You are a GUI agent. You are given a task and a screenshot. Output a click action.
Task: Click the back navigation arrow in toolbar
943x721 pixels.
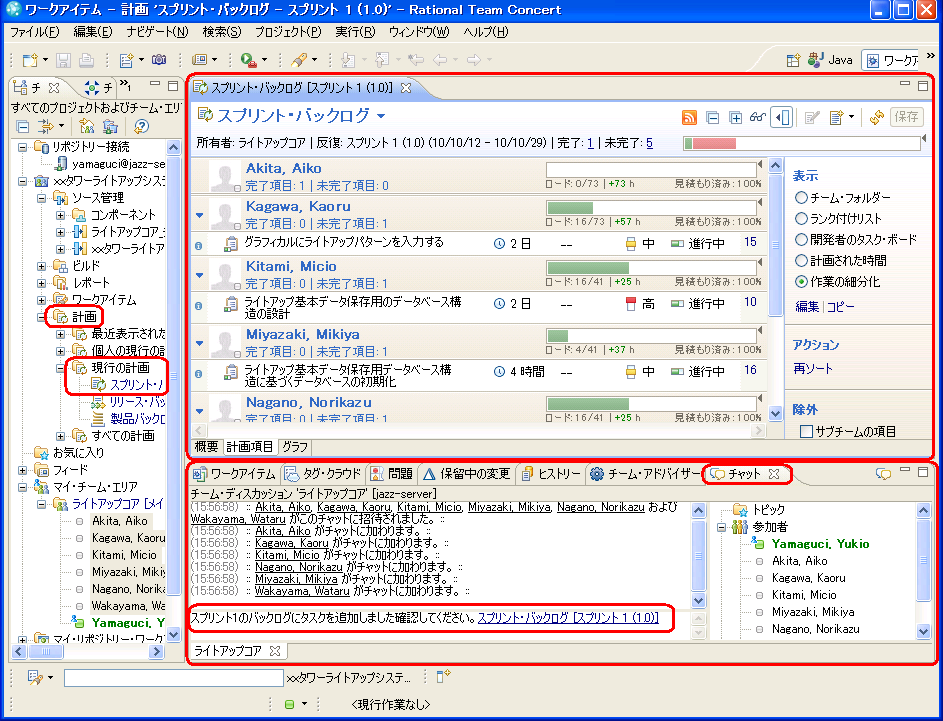coord(440,60)
